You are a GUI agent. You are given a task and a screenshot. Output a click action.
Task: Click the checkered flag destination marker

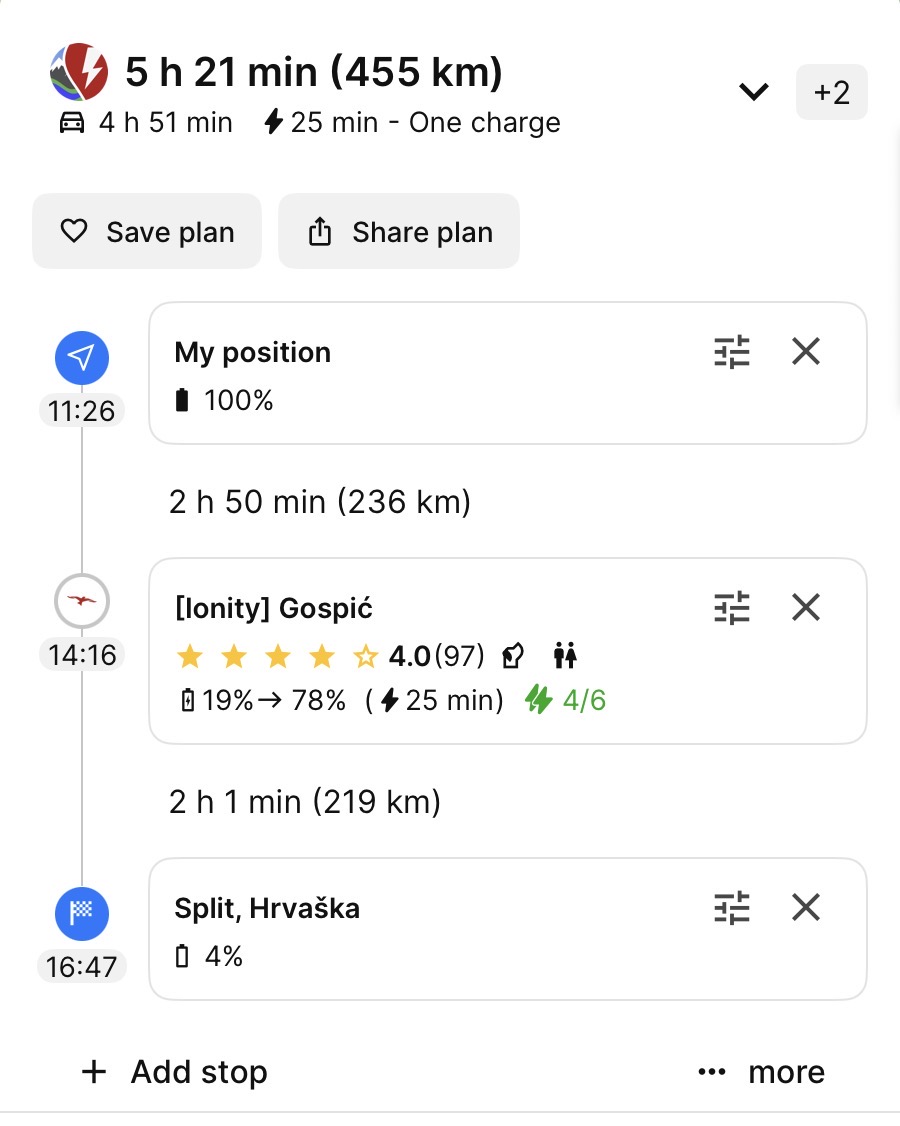pyautogui.click(x=82, y=914)
